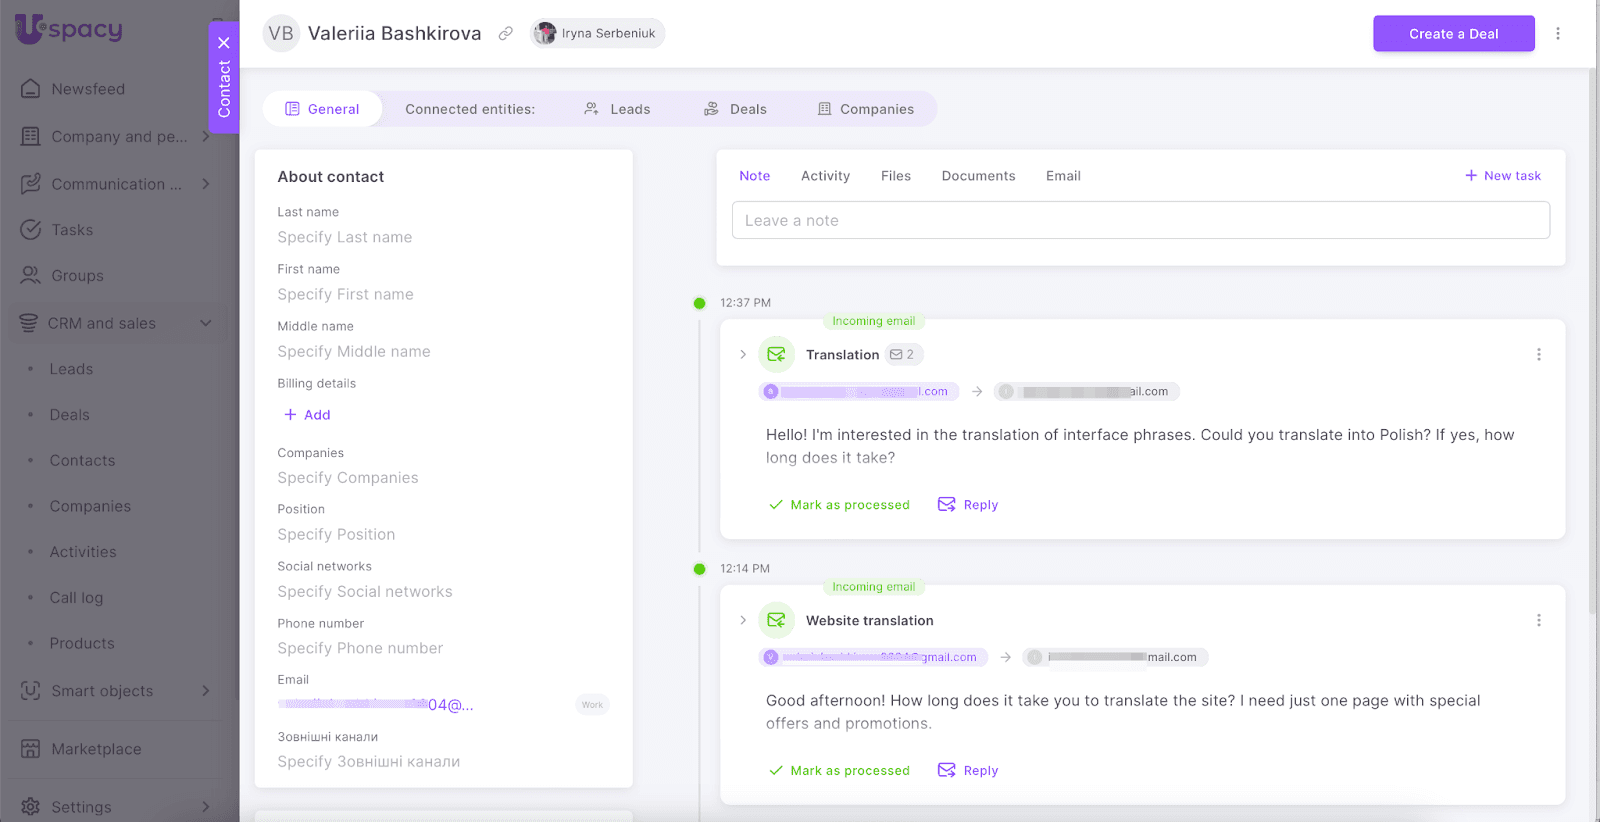
Task: Mark Website translation email as processed
Action: click(x=840, y=771)
